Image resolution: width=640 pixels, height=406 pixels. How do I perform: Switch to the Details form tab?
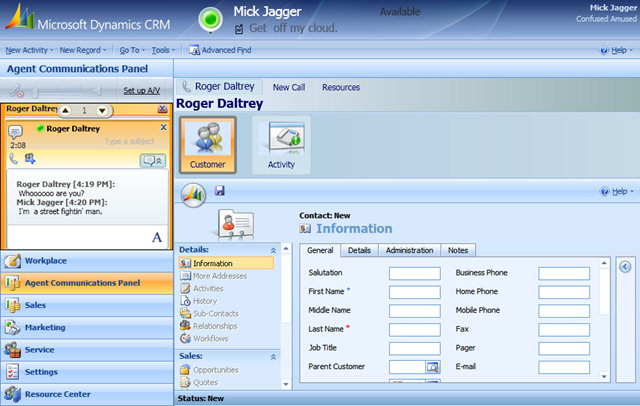click(359, 250)
